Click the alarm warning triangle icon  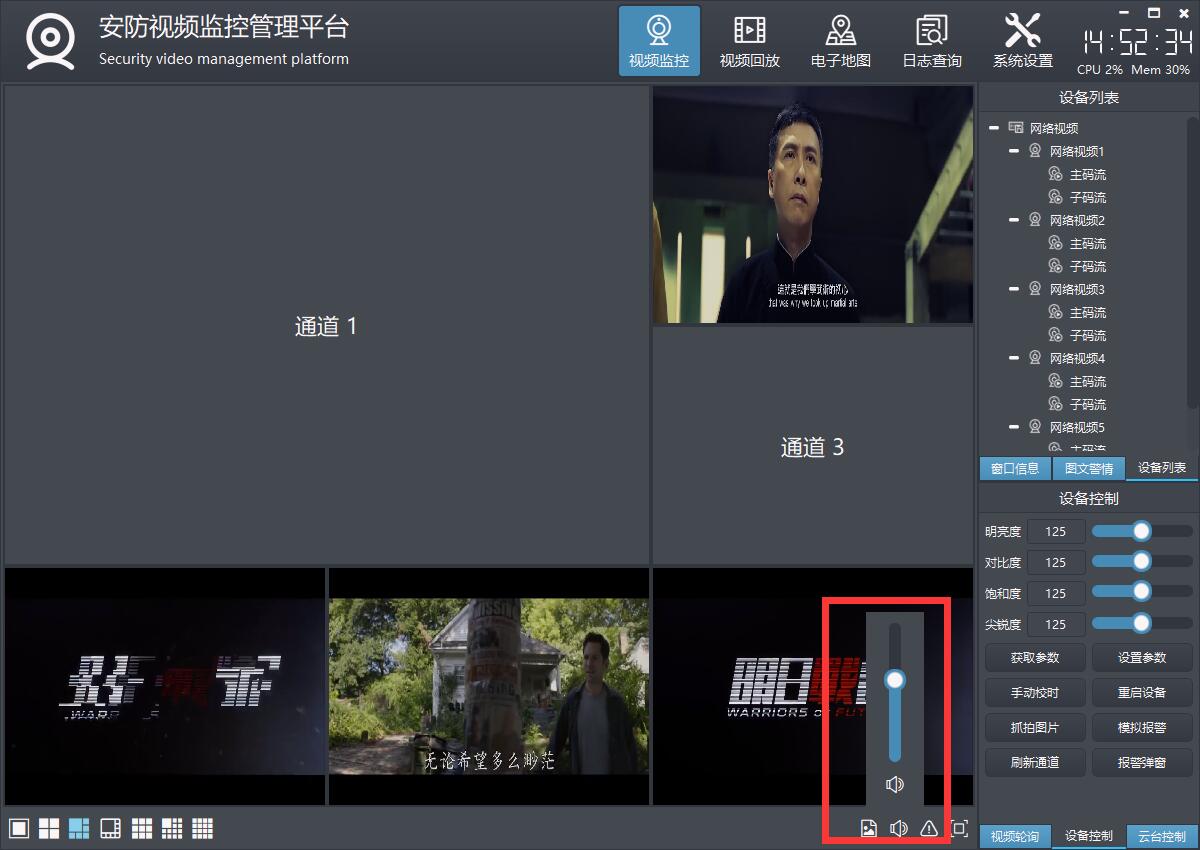[x=929, y=828]
